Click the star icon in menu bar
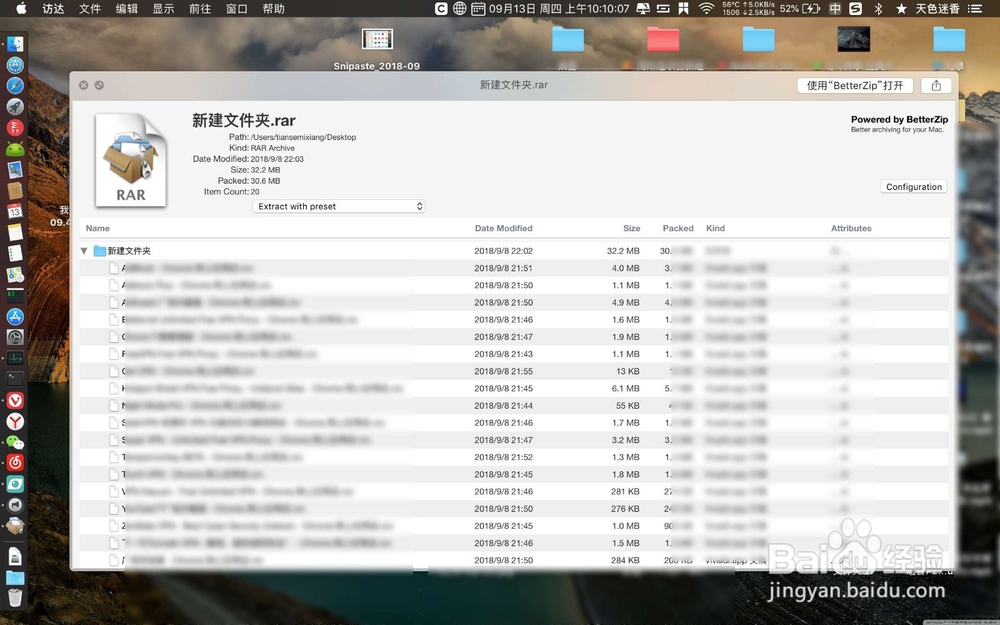The height and width of the screenshot is (625, 1000). (901, 8)
